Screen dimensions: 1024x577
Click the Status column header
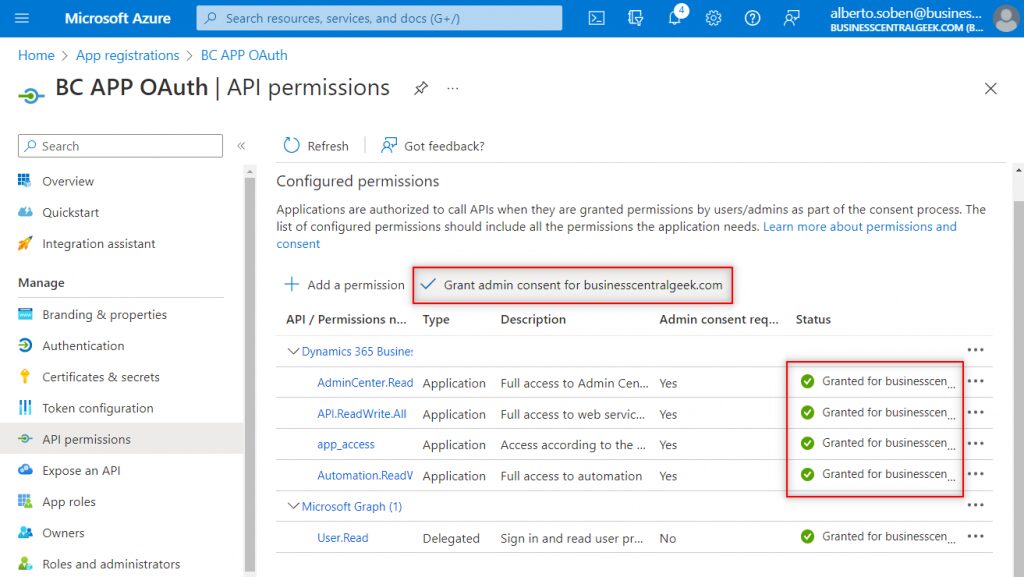[x=813, y=319]
